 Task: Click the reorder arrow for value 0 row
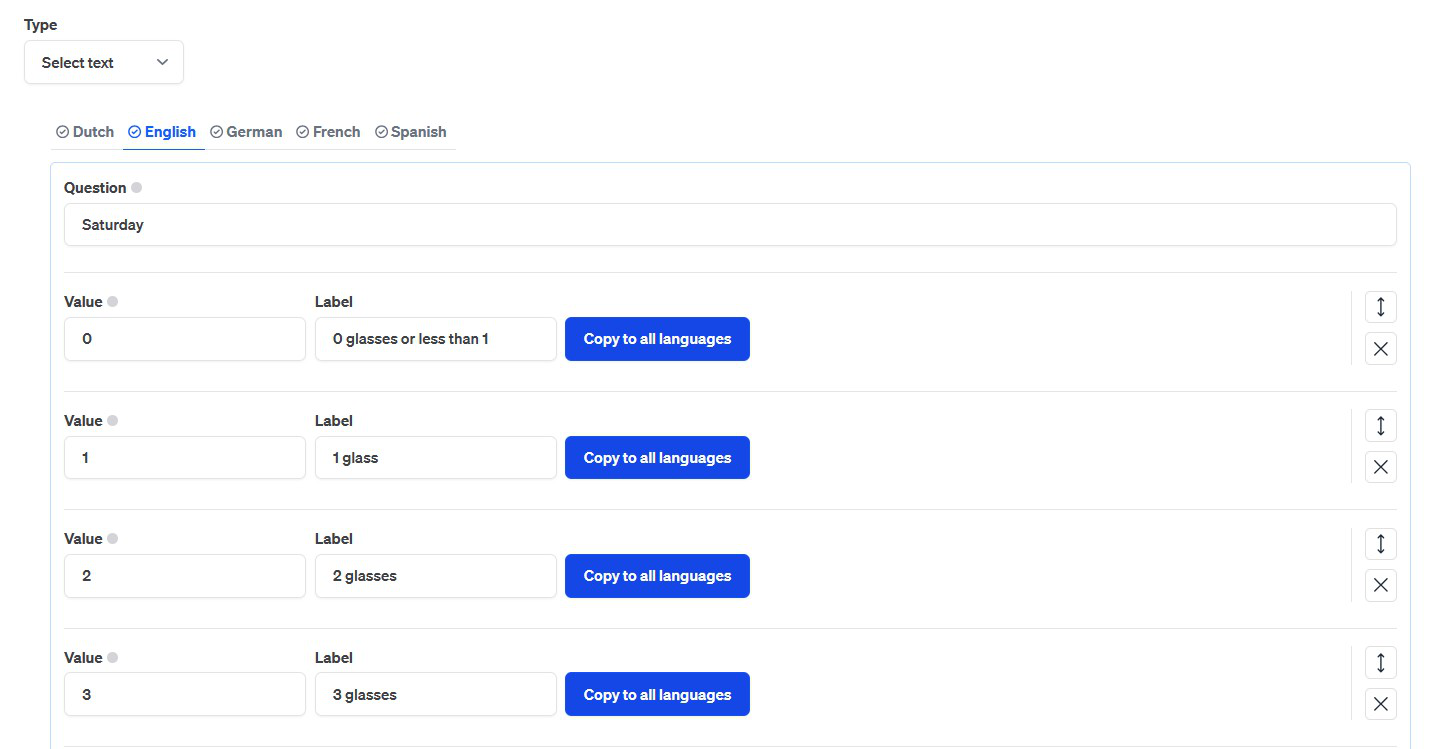1380,307
